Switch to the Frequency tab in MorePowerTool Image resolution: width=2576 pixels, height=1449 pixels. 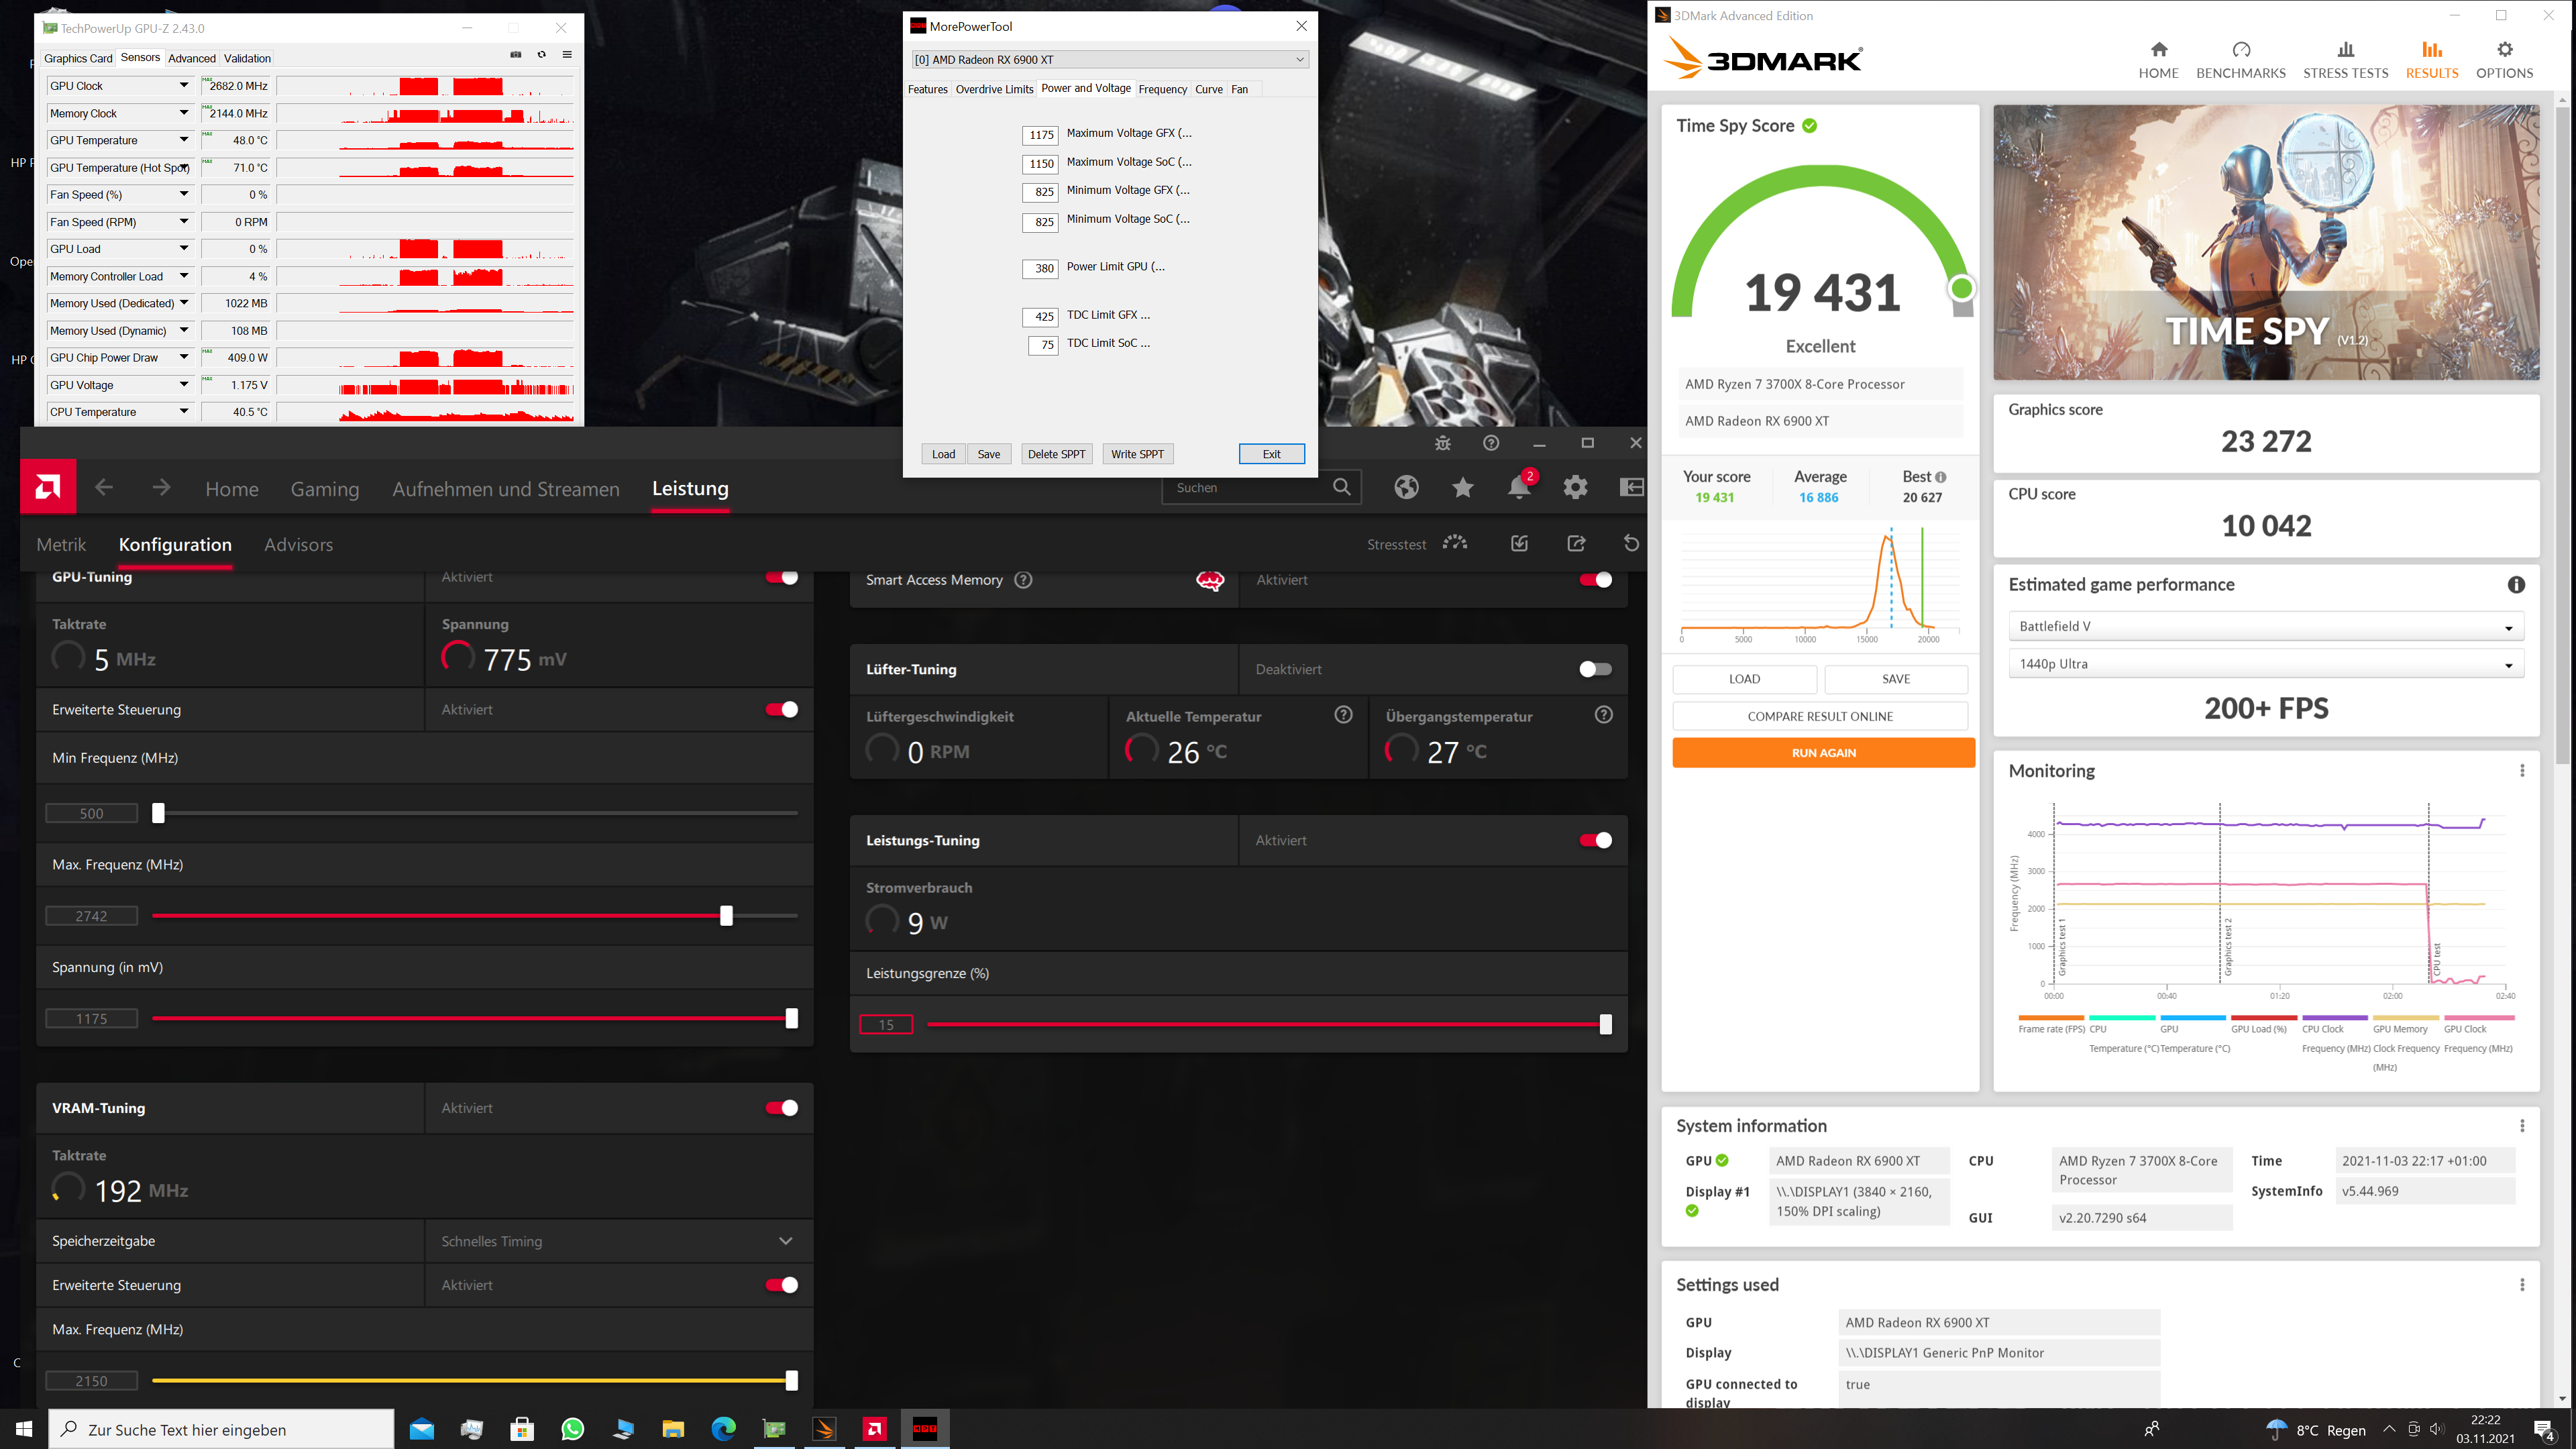1162,89
